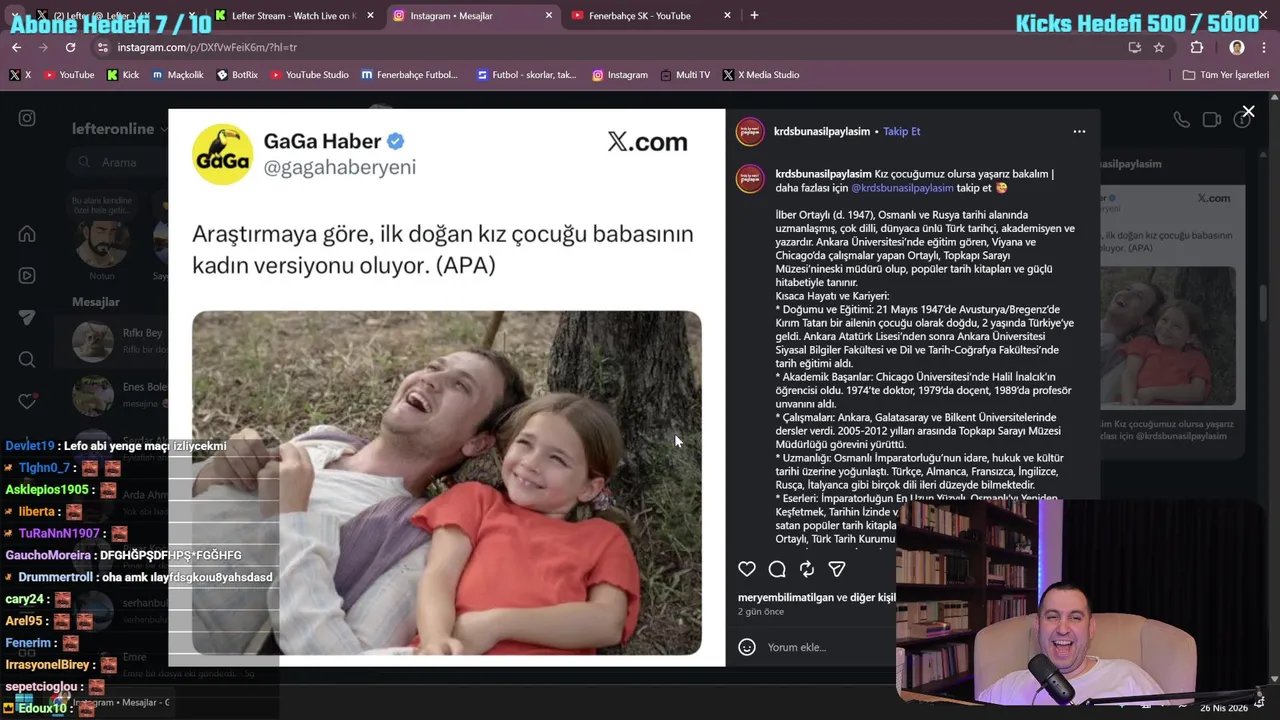
Task: Repost using the arrows icon
Action: [807, 569]
